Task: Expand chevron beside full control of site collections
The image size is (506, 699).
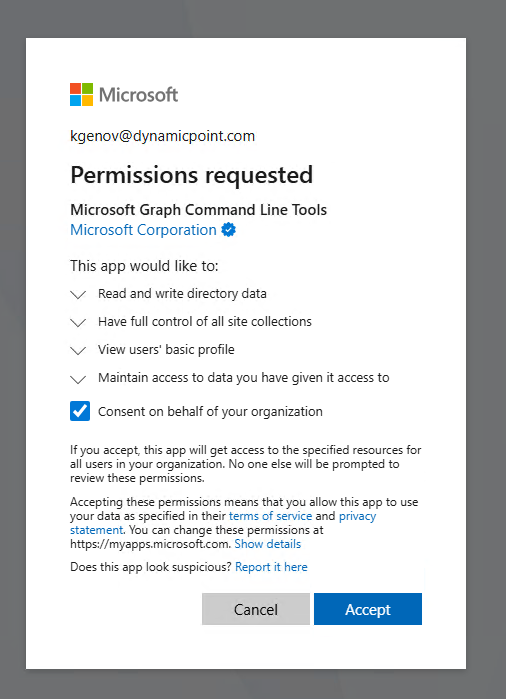Action: click(78, 322)
